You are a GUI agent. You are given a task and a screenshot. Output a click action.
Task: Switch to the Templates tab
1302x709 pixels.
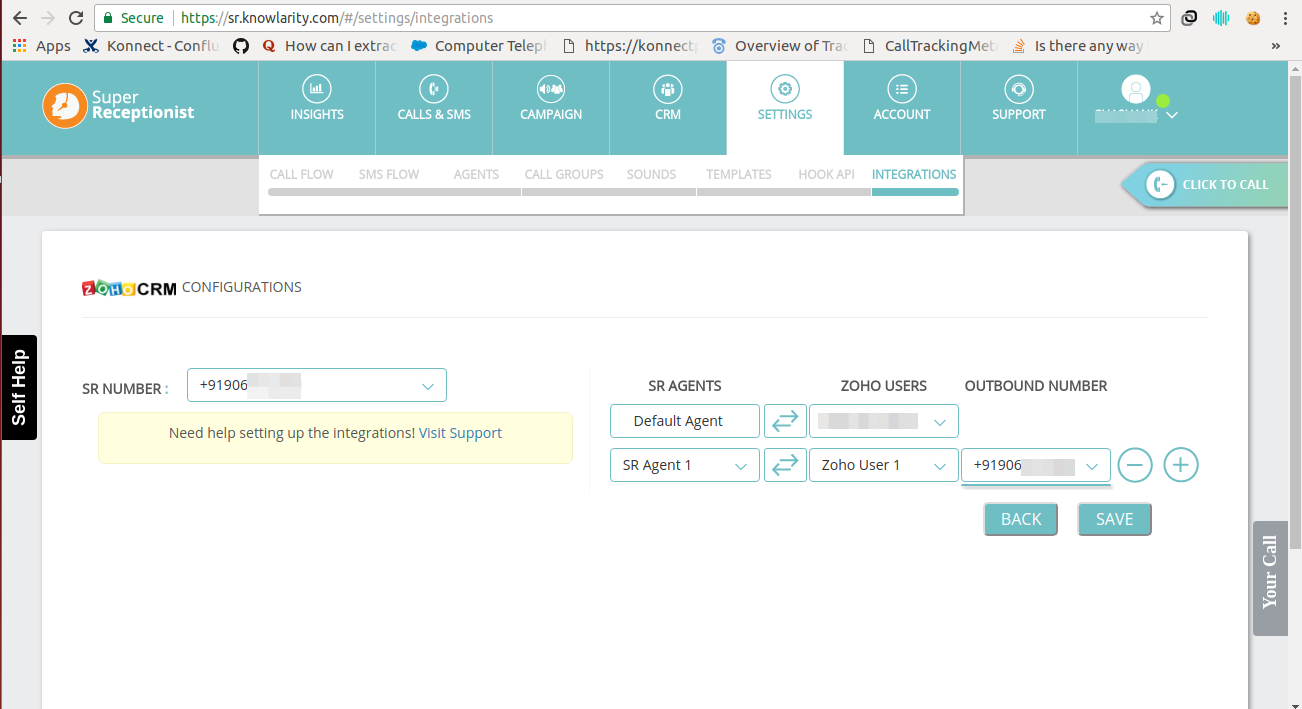pyautogui.click(x=739, y=174)
